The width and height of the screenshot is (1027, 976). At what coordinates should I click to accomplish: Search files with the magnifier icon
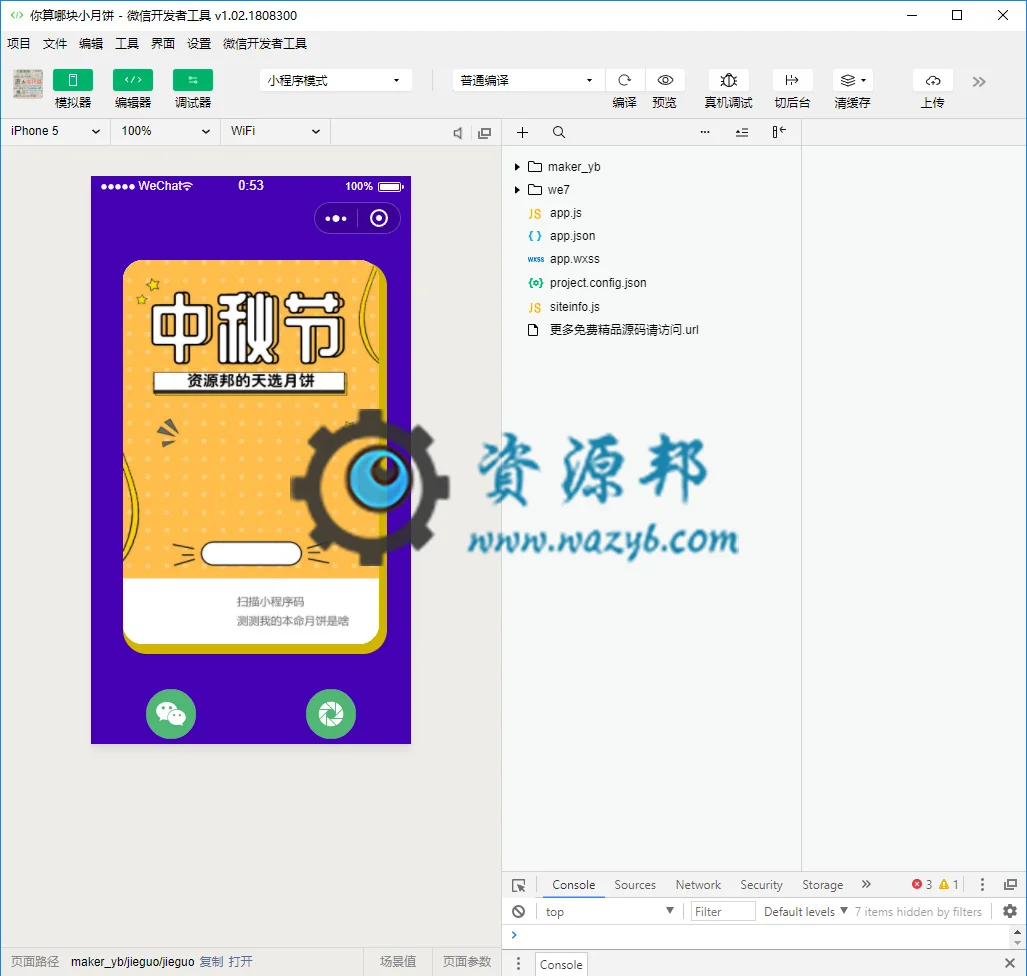click(x=559, y=132)
